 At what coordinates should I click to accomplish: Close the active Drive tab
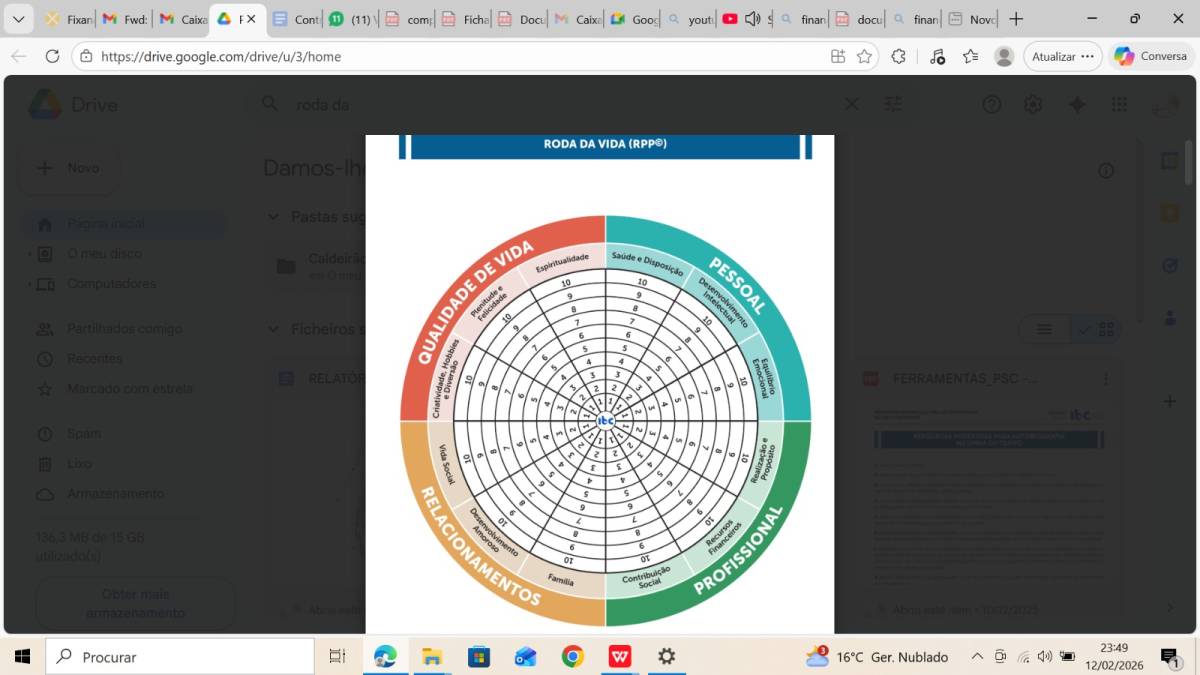(252, 19)
